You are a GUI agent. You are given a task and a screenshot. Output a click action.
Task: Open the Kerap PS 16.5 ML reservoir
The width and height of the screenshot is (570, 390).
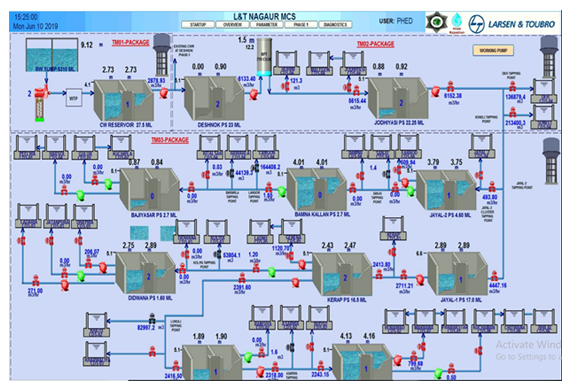point(342,274)
